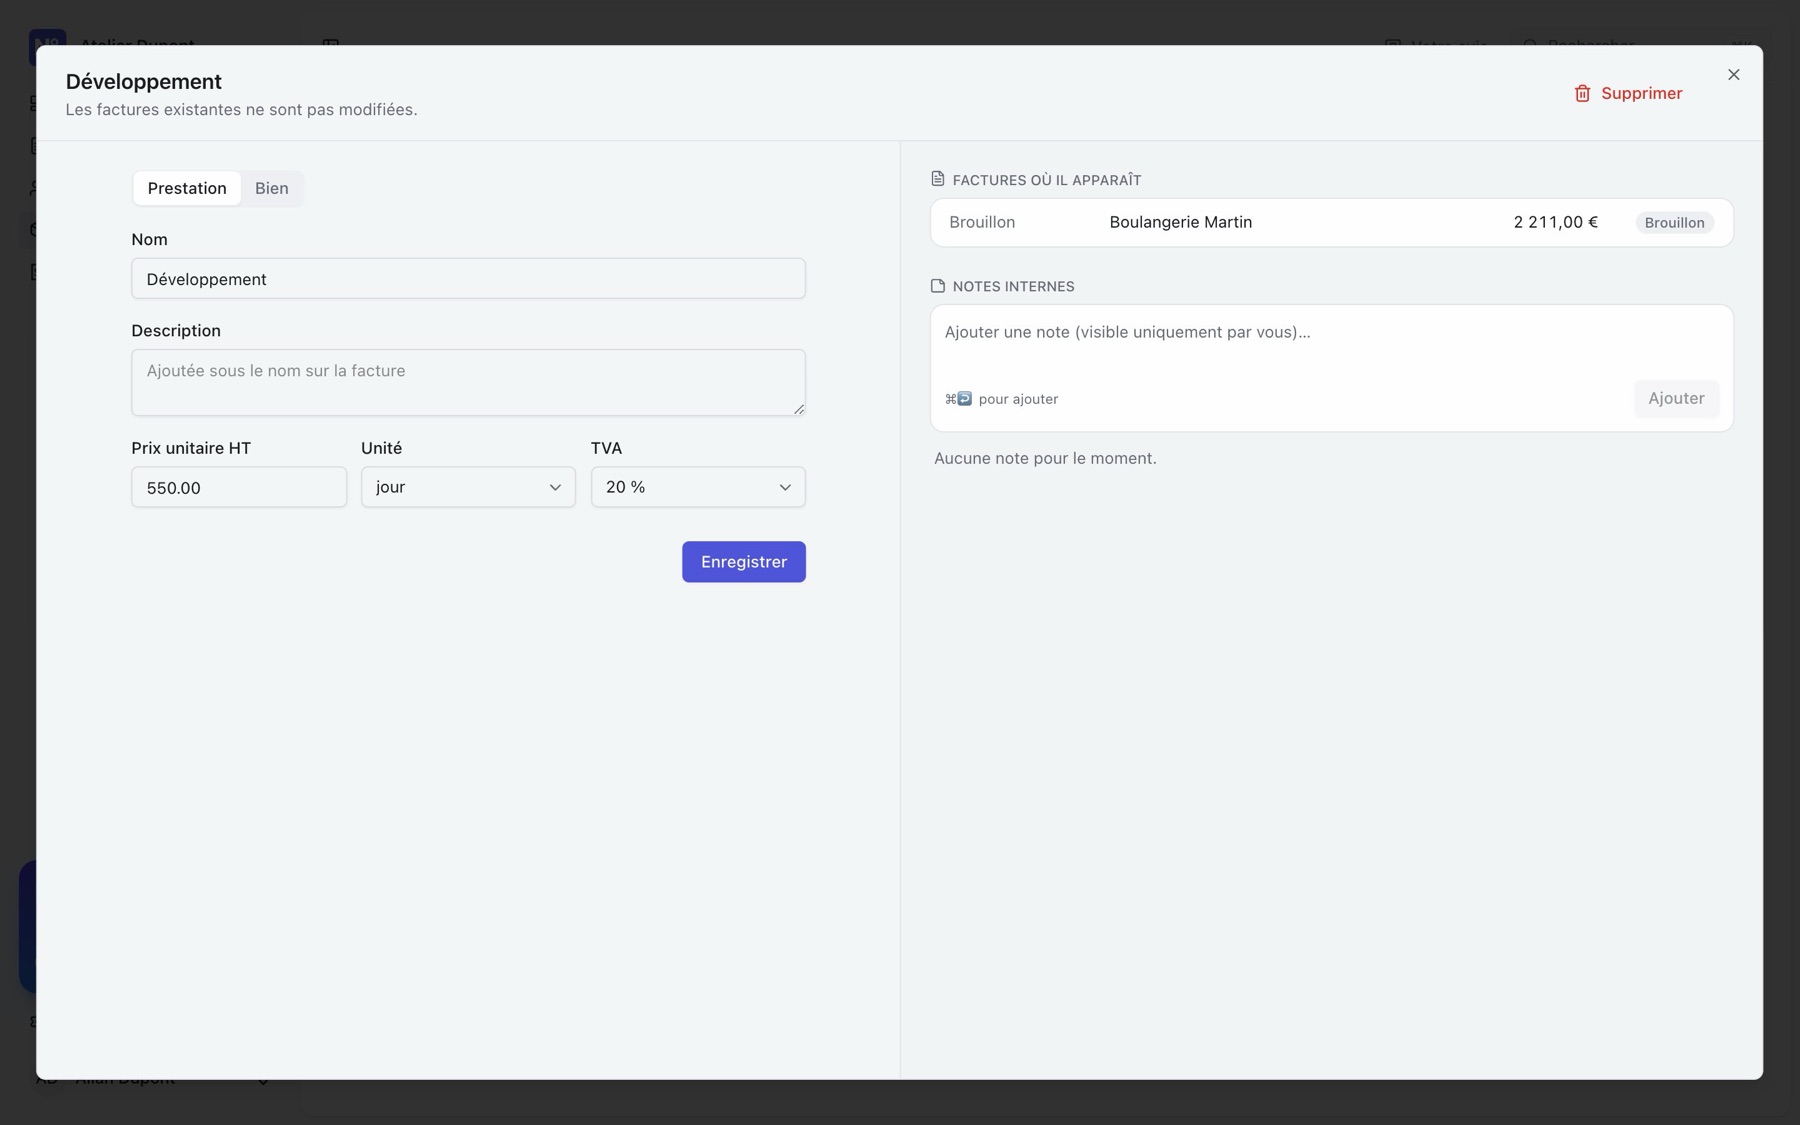The height and width of the screenshot is (1125, 1800).
Task: Open the TVA dropdown showing 20 %
Action: 698,487
